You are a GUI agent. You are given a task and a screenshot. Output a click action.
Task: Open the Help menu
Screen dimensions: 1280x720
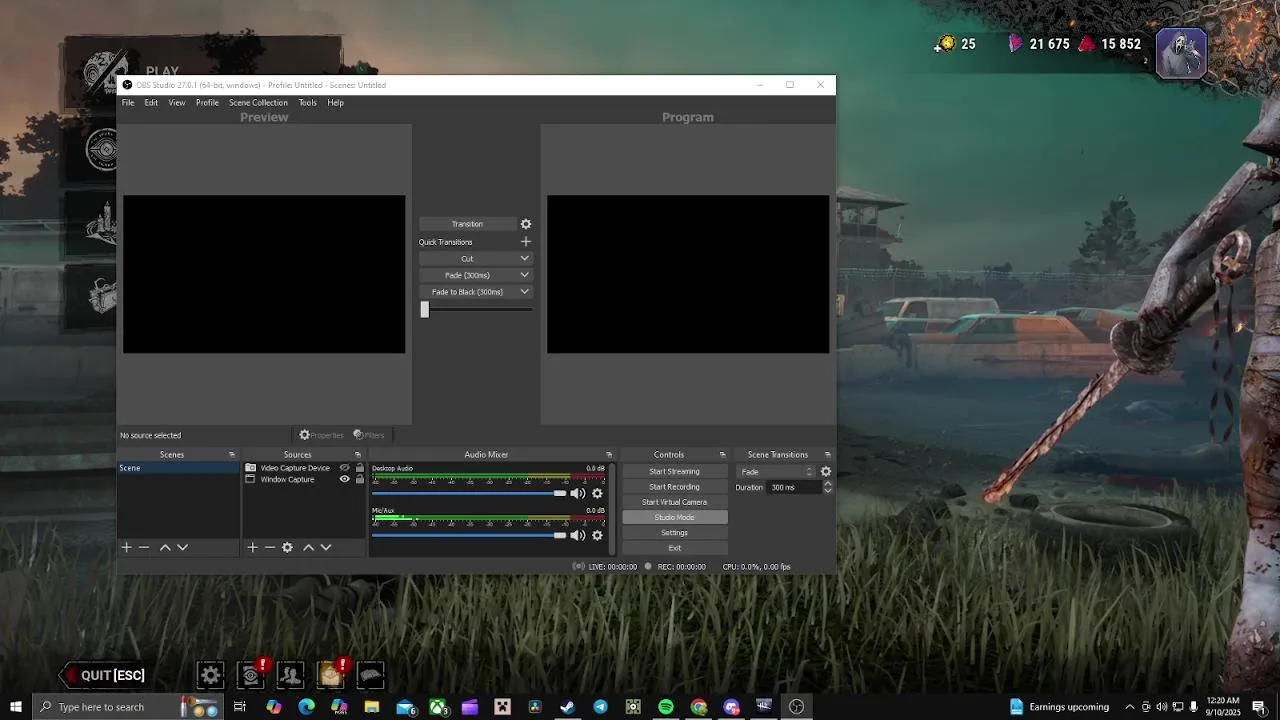336,102
